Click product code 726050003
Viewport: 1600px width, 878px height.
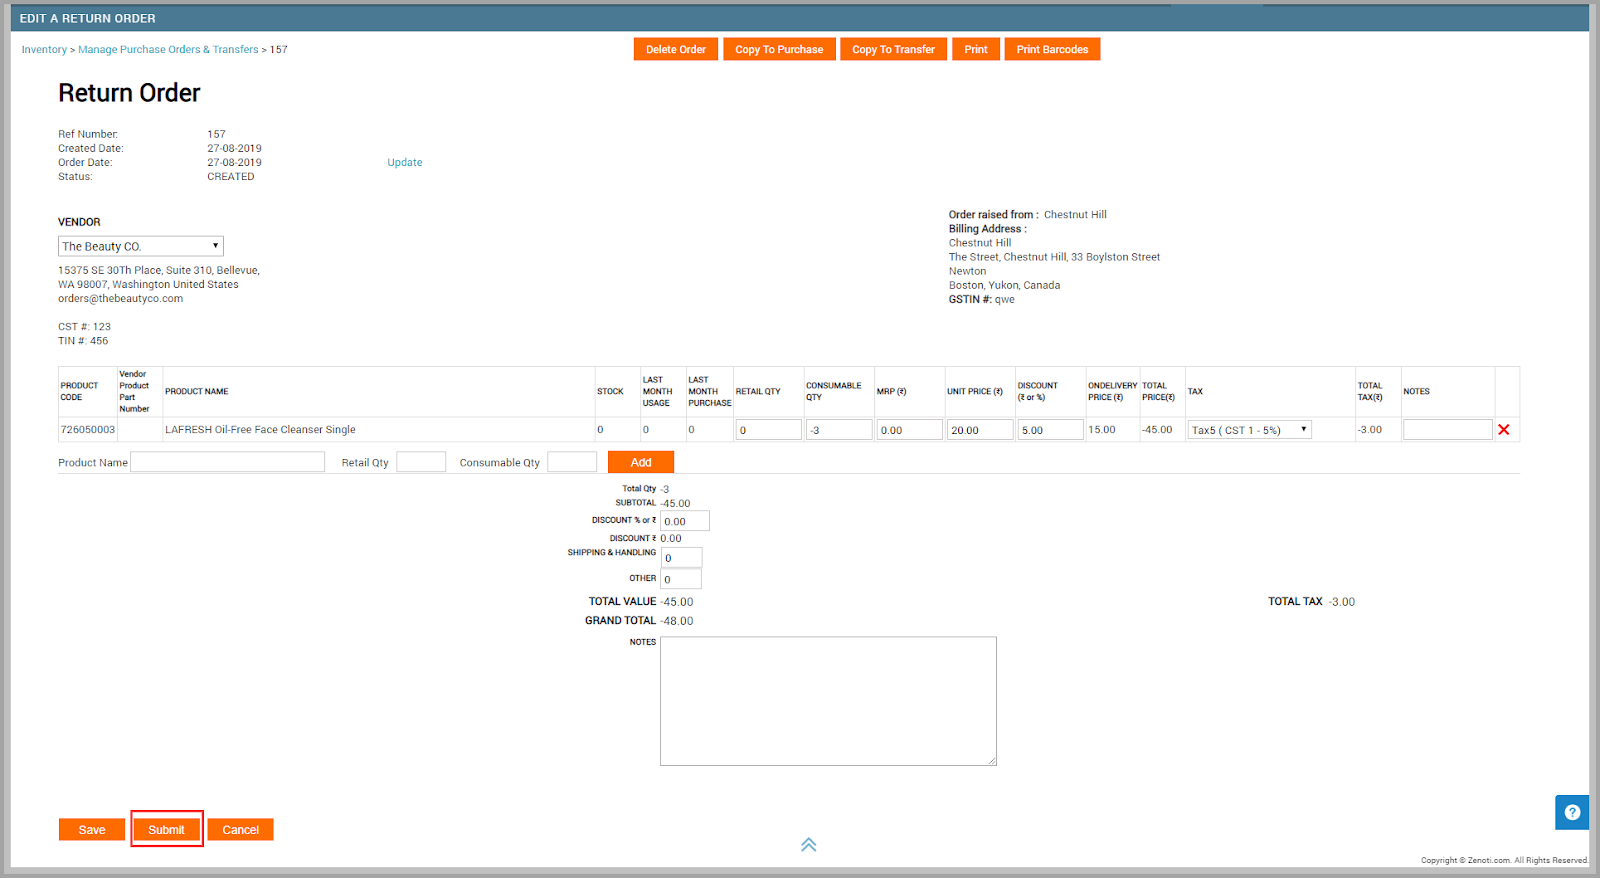click(88, 430)
